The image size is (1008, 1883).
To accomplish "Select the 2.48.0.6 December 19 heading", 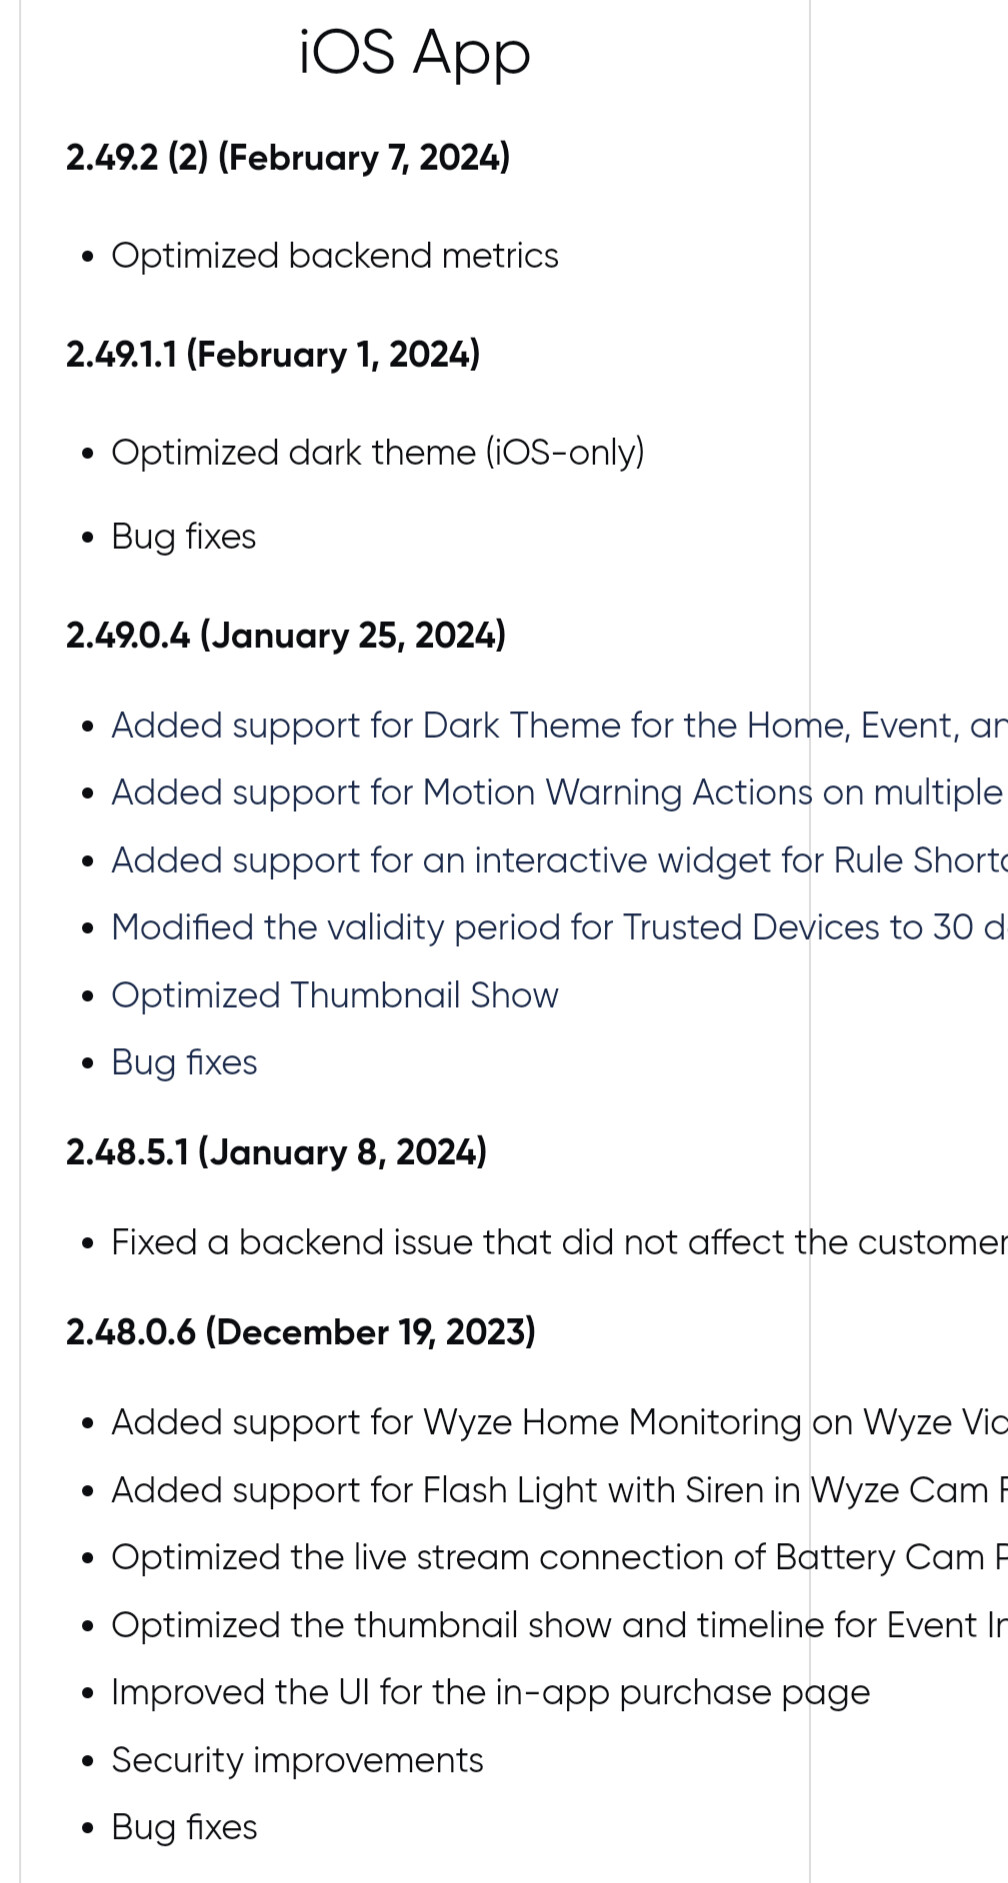I will pos(301,1333).
